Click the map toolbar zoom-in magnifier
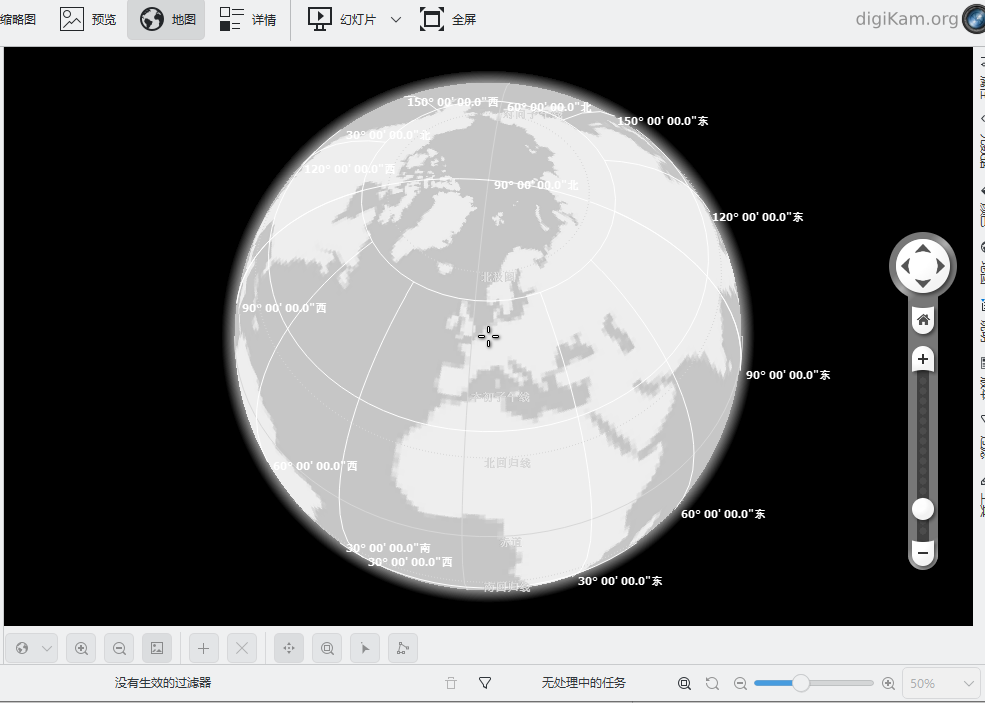 coord(81,648)
